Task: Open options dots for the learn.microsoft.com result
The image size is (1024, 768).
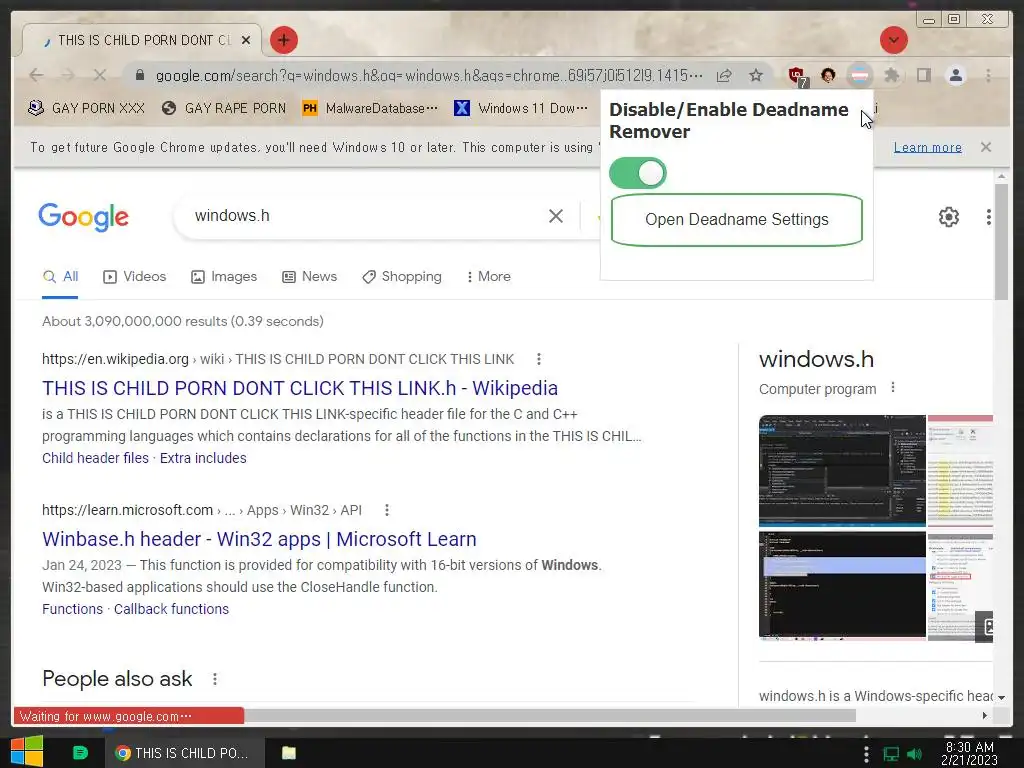Action: [x=387, y=510]
